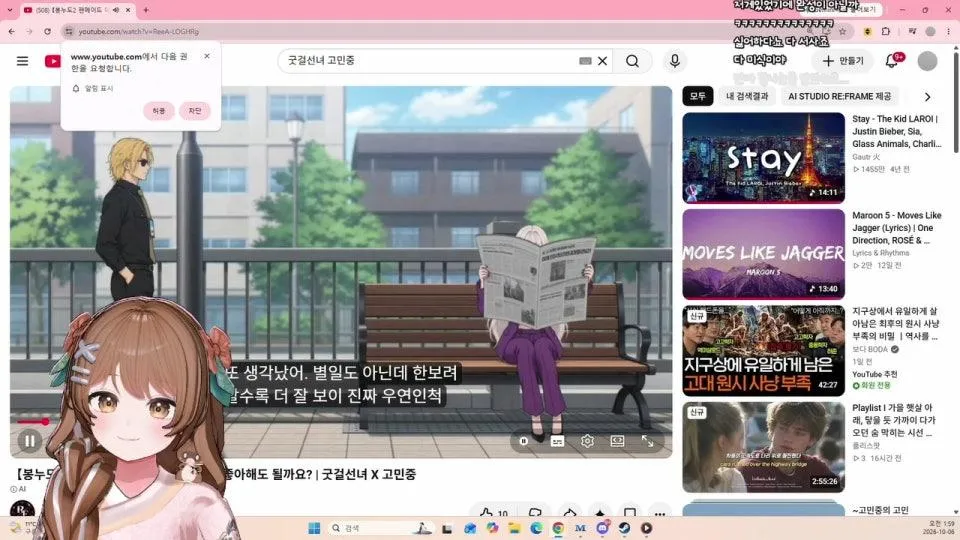Click the Windows taskbar search box

(380, 528)
